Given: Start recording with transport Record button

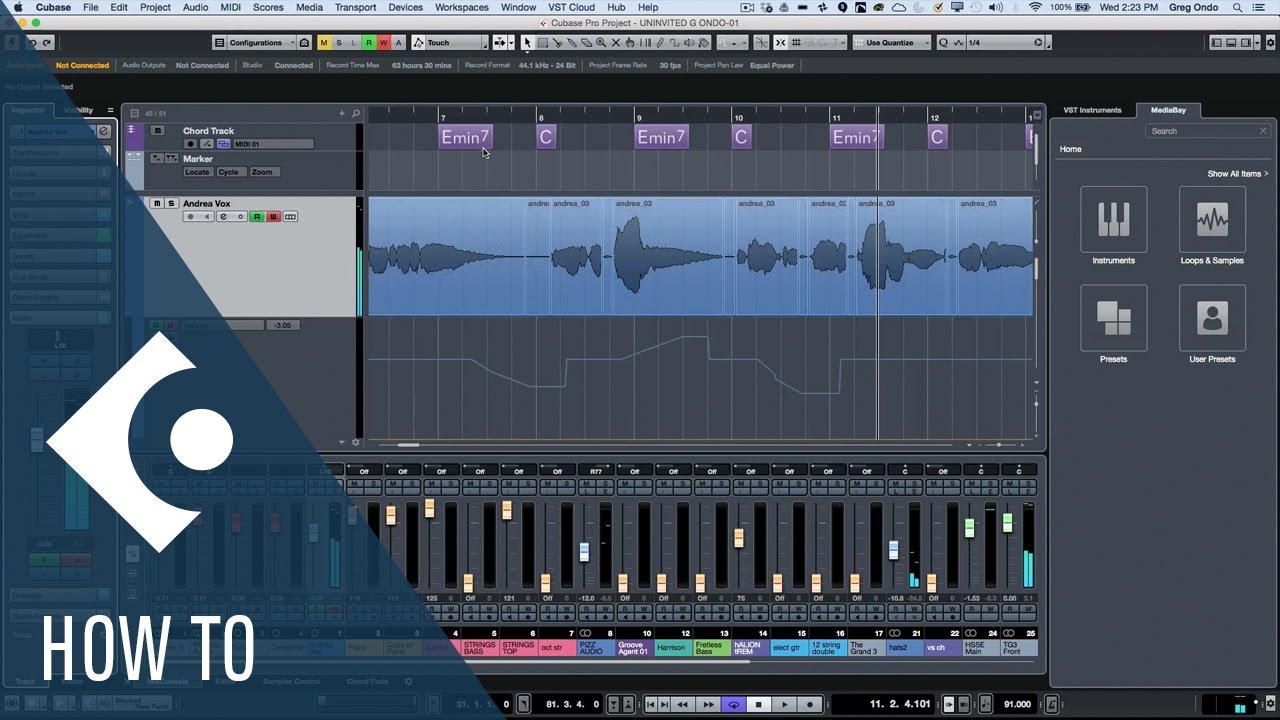Looking at the screenshot, I should pos(809,704).
